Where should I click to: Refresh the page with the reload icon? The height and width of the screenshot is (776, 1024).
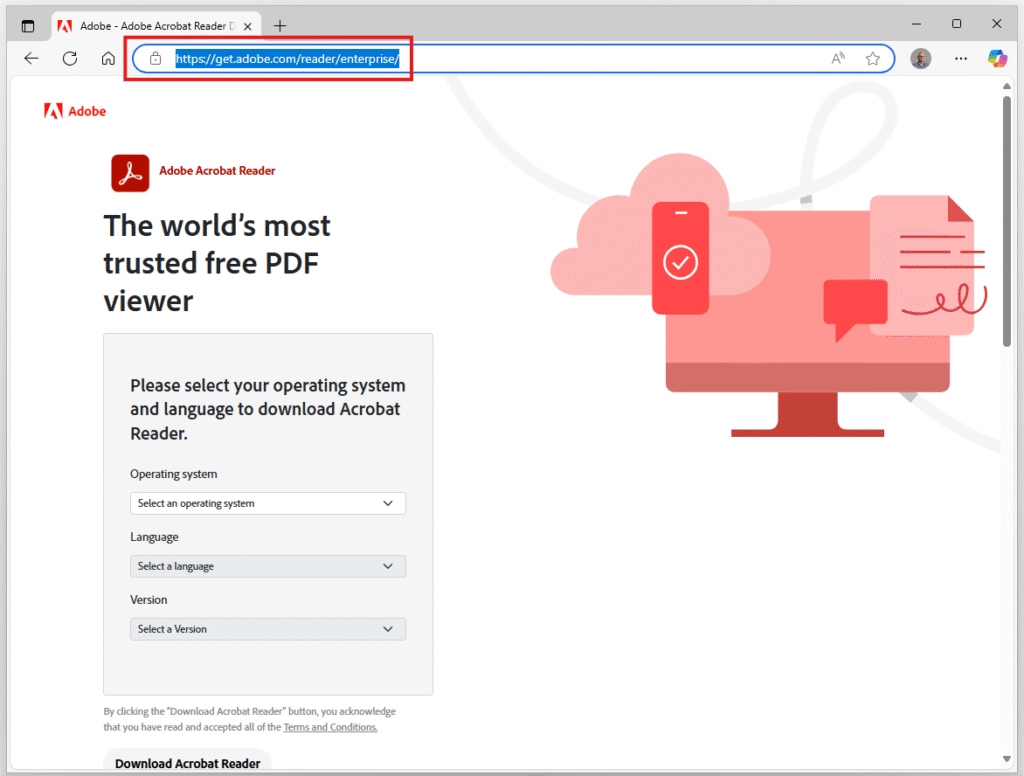pyautogui.click(x=70, y=58)
